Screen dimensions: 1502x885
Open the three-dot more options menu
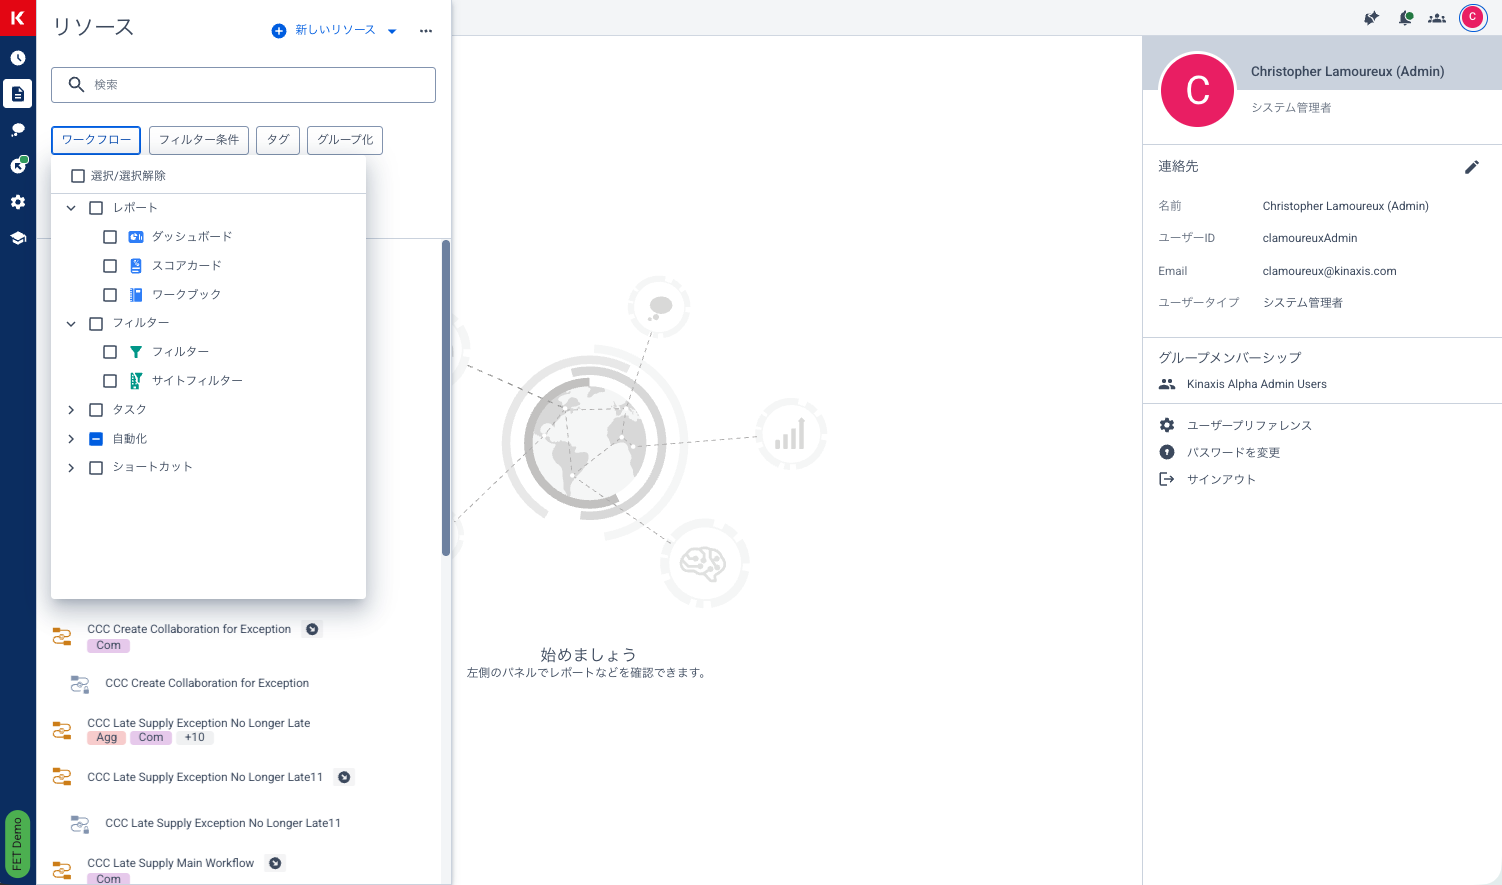click(x=426, y=31)
